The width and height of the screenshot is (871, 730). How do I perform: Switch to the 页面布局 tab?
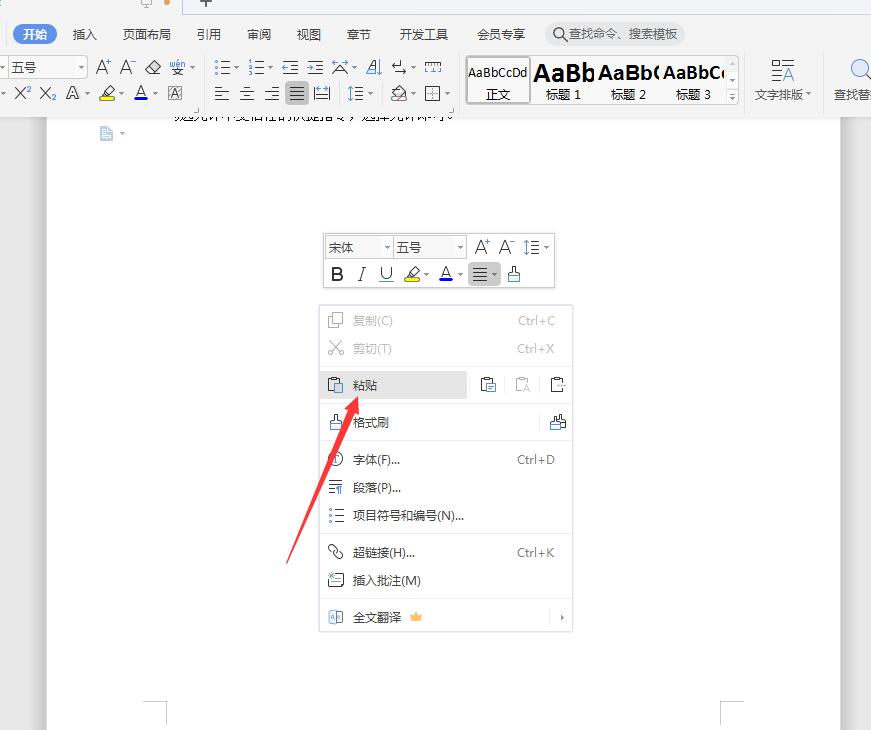coord(147,34)
